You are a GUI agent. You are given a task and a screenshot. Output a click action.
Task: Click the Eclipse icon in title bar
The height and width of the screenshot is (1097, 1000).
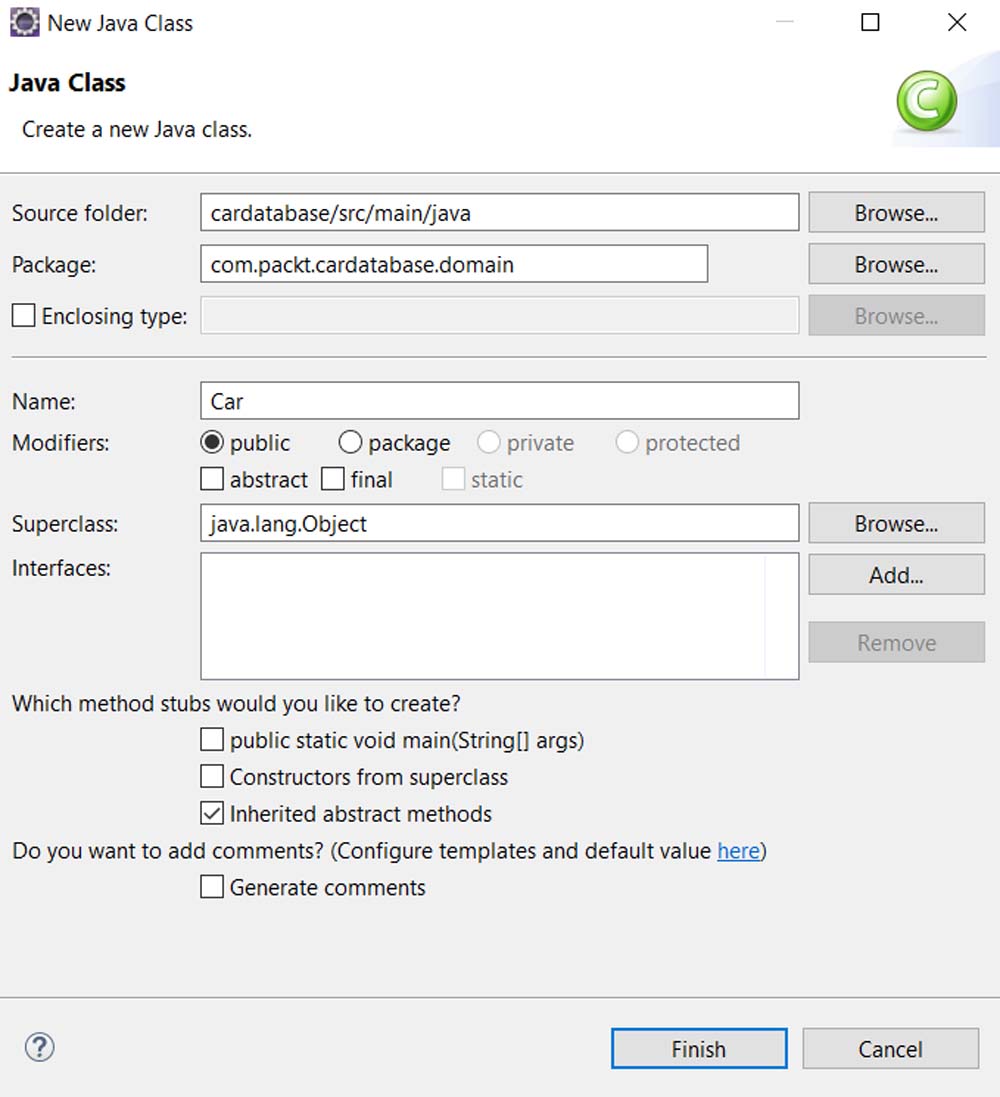pos(24,23)
